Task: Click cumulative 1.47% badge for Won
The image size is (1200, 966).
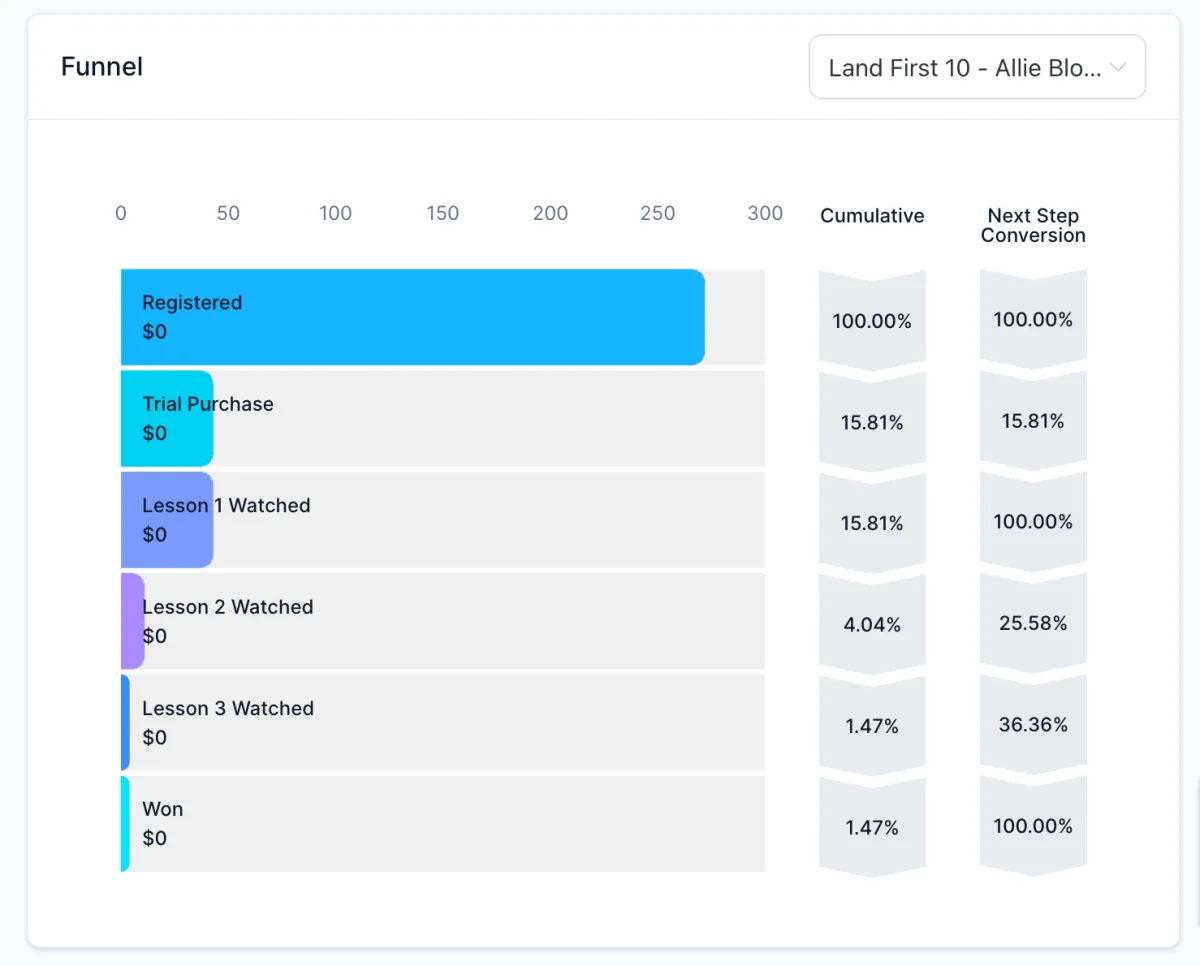Action: 872,827
